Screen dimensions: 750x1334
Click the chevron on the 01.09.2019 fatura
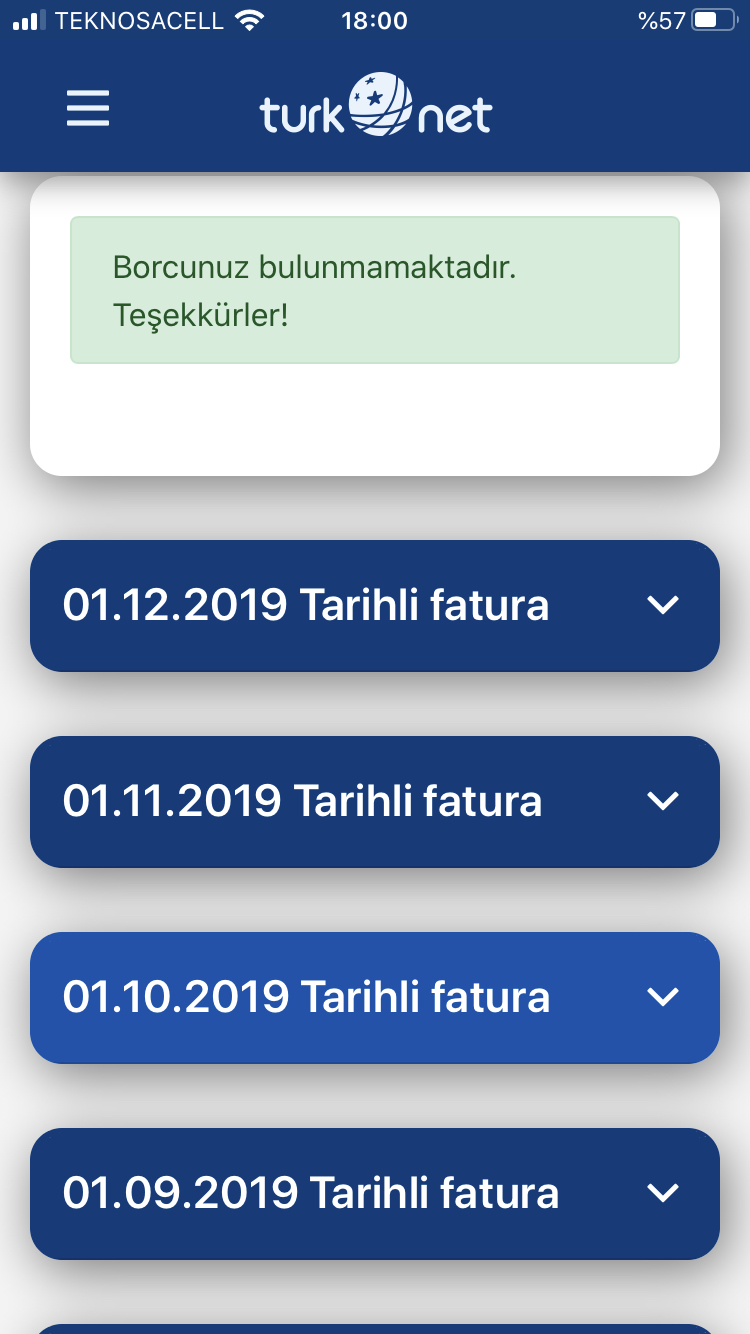[x=663, y=1193]
